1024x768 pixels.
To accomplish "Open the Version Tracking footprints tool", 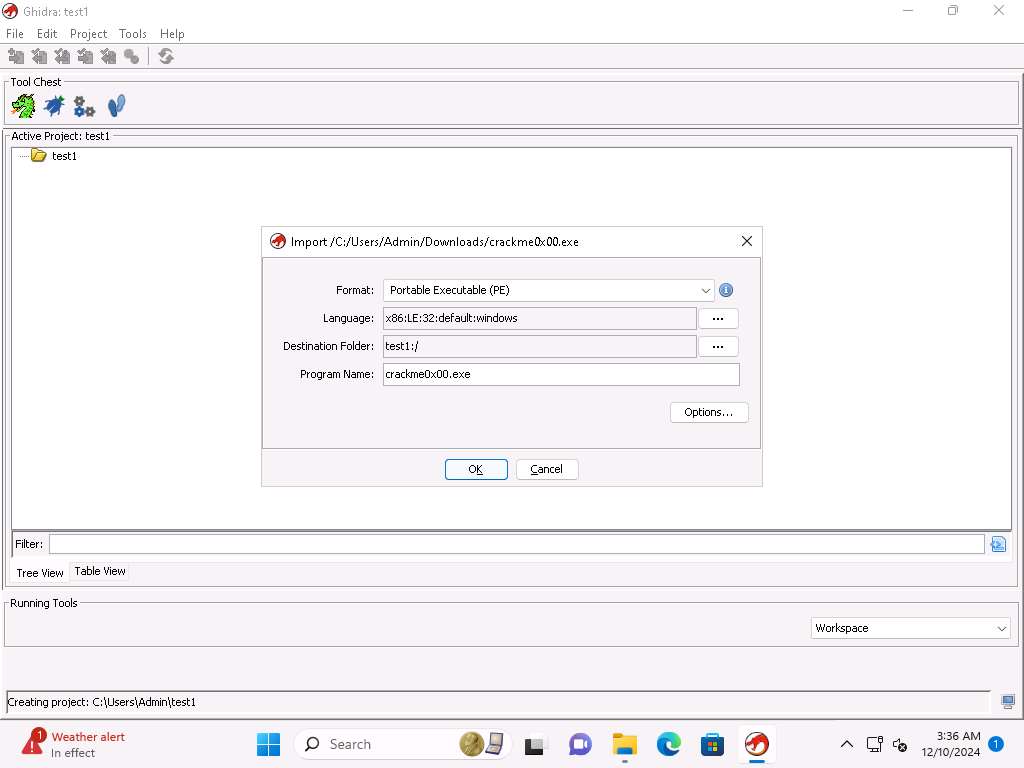I will tap(116, 105).
